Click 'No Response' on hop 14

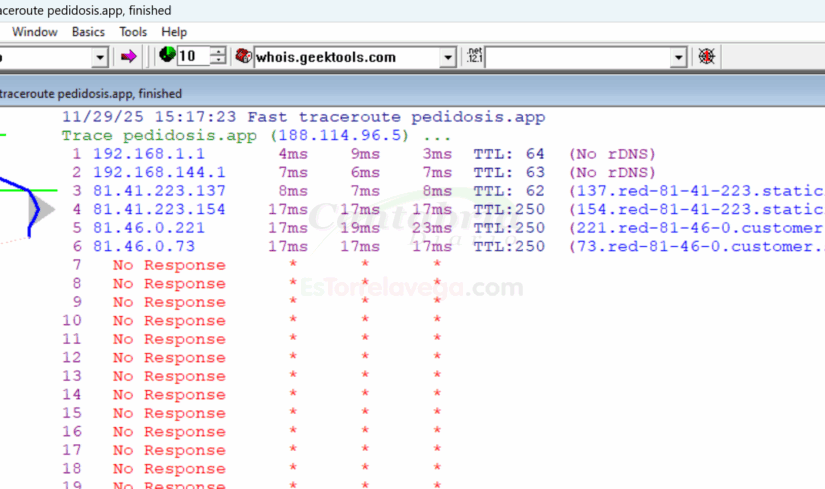click(x=169, y=394)
